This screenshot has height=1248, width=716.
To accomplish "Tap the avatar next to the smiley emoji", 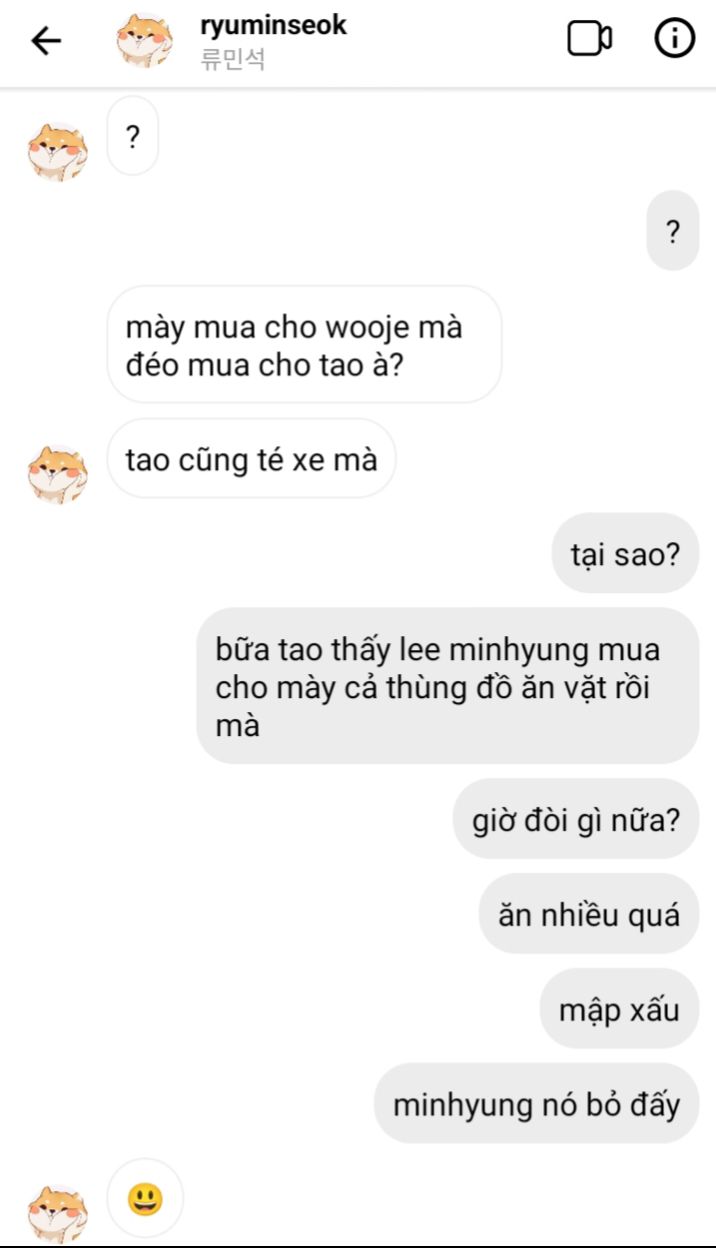I will [58, 1214].
